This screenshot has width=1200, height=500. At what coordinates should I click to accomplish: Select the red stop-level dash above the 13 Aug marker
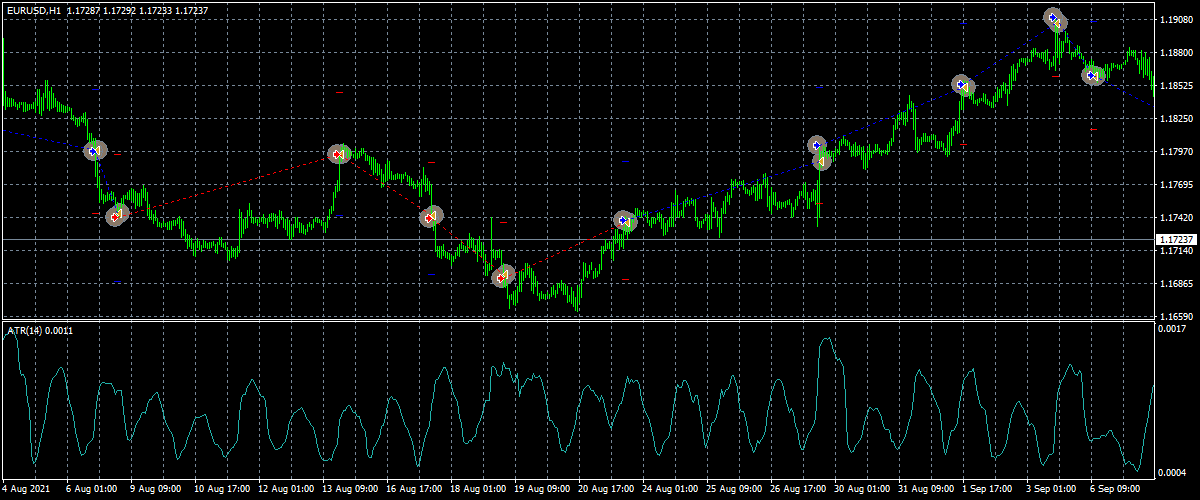point(340,92)
